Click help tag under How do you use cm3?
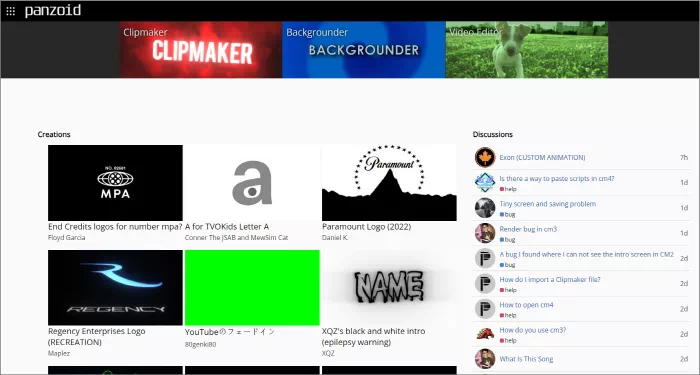 coord(508,341)
